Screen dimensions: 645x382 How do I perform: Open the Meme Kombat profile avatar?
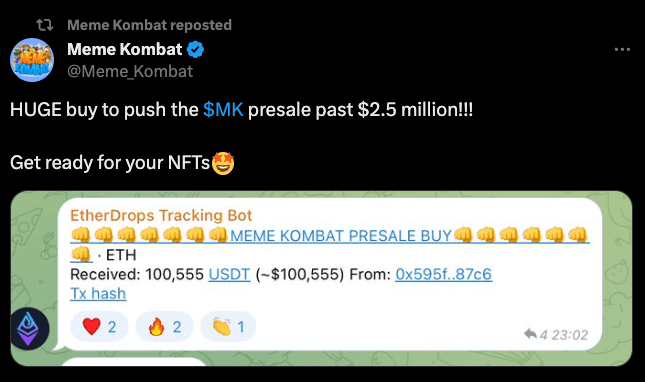pyautogui.click(x=32, y=60)
